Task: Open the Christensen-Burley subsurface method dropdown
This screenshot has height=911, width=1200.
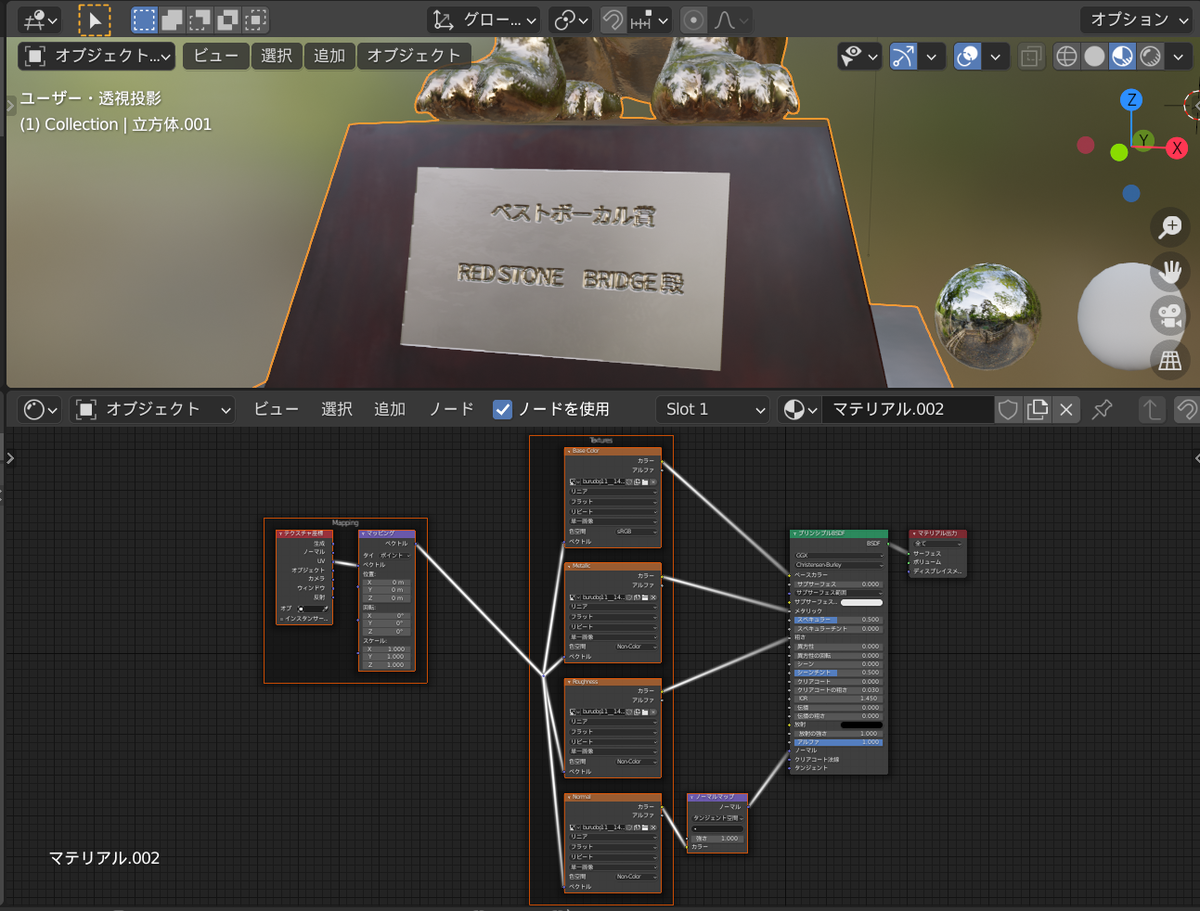Action: (838, 565)
